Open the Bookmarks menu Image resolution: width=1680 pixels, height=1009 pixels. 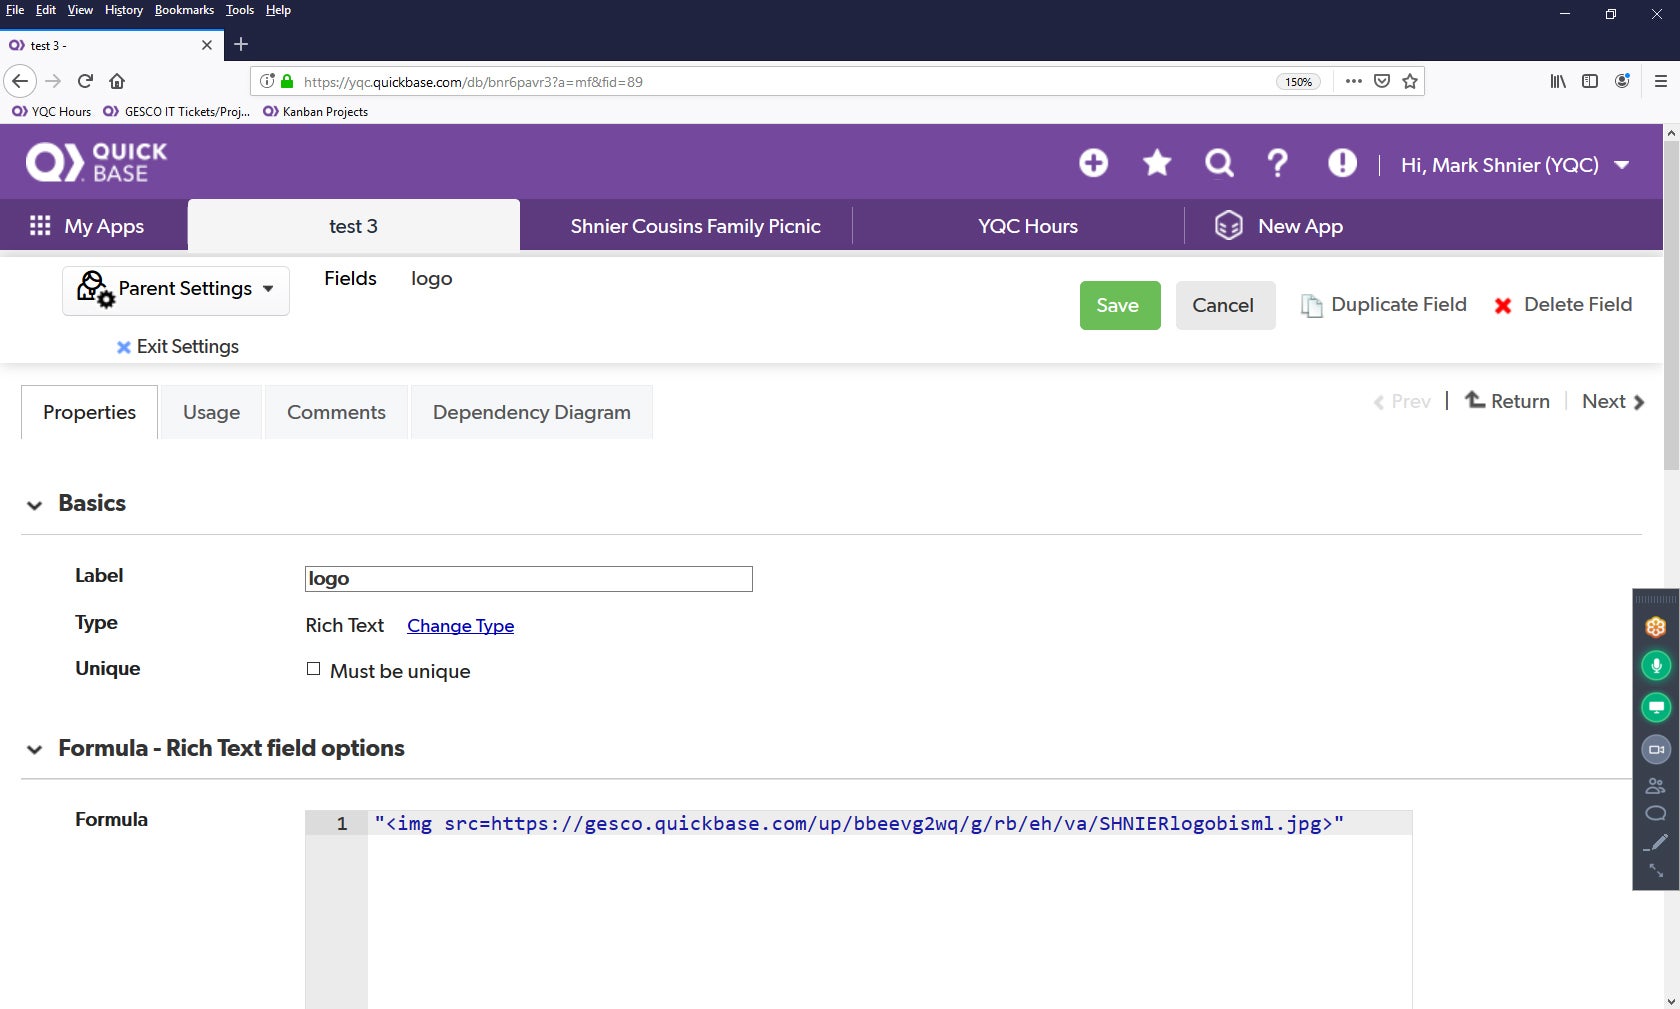pyautogui.click(x=184, y=10)
